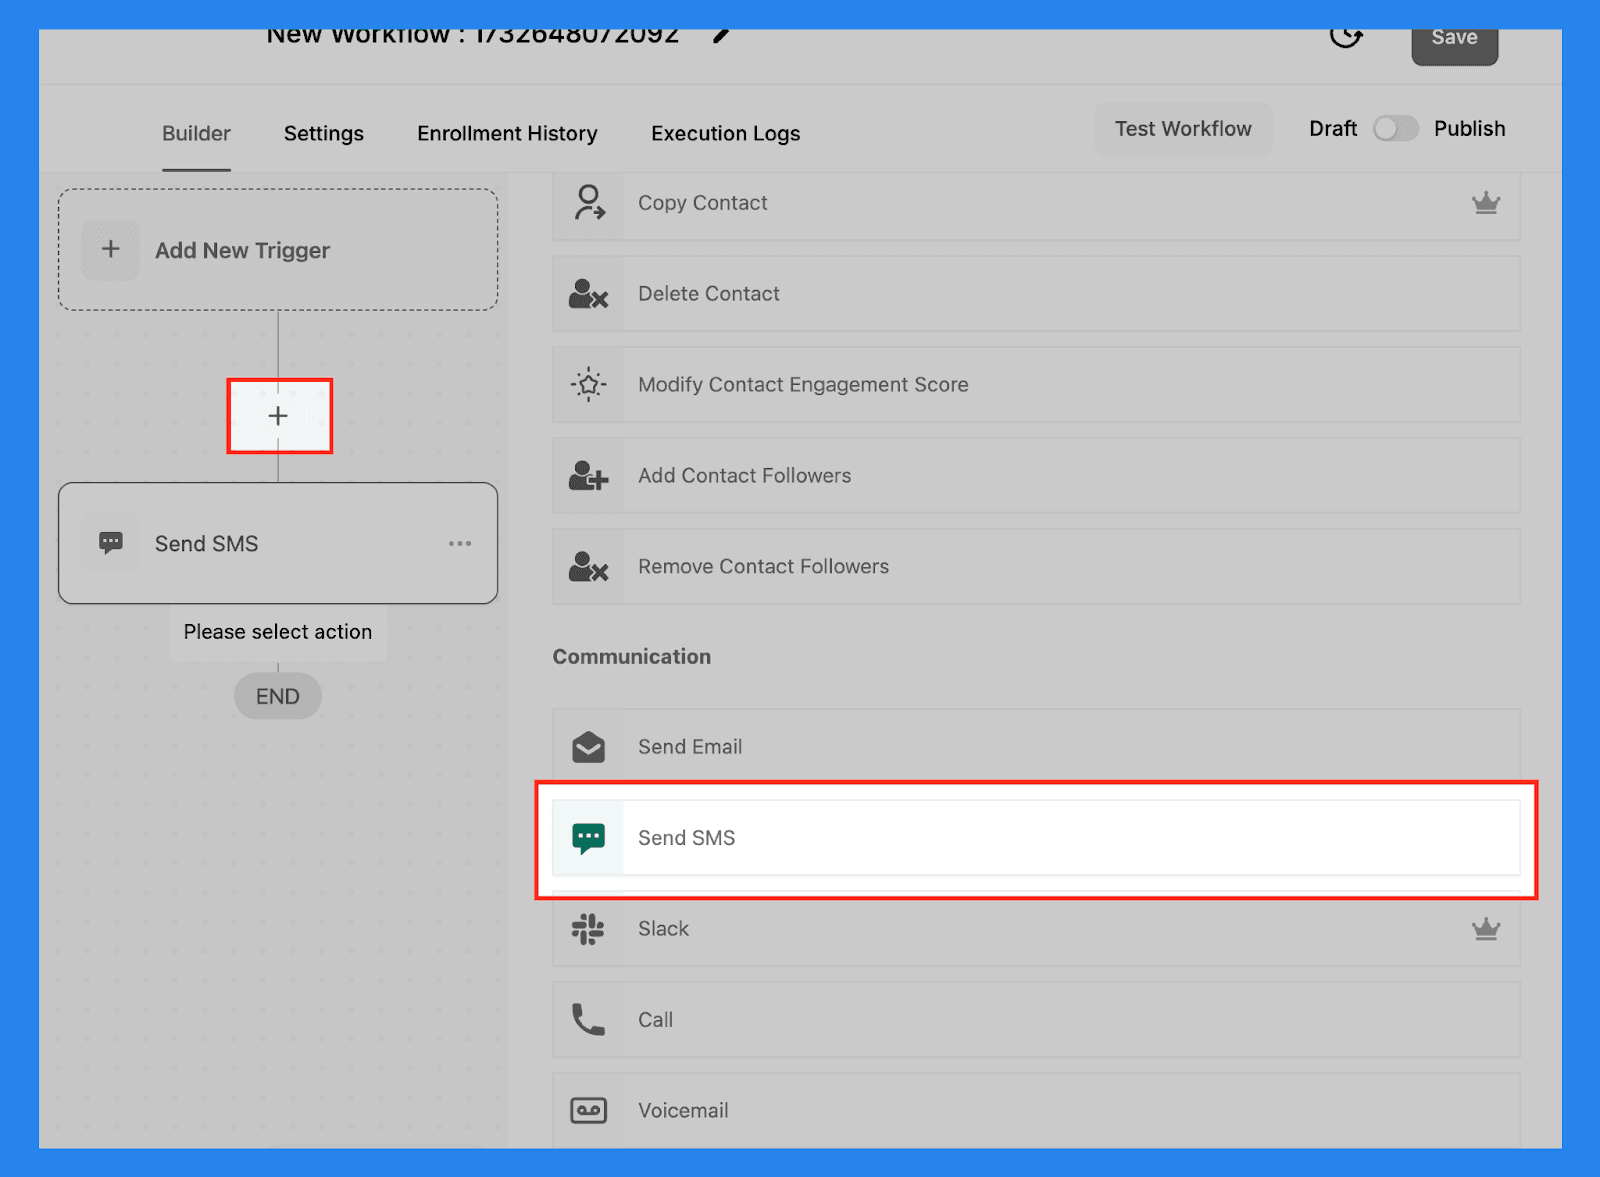Choose the Remove Contact Followers action
The image size is (1600, 1177).
coord(1036,567)
